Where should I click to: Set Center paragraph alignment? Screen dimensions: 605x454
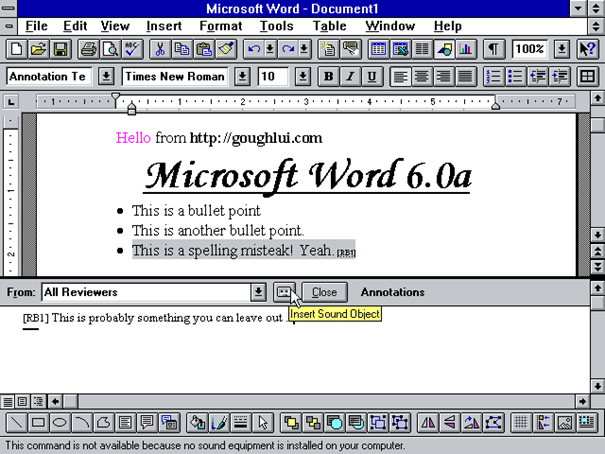[422, 76]
